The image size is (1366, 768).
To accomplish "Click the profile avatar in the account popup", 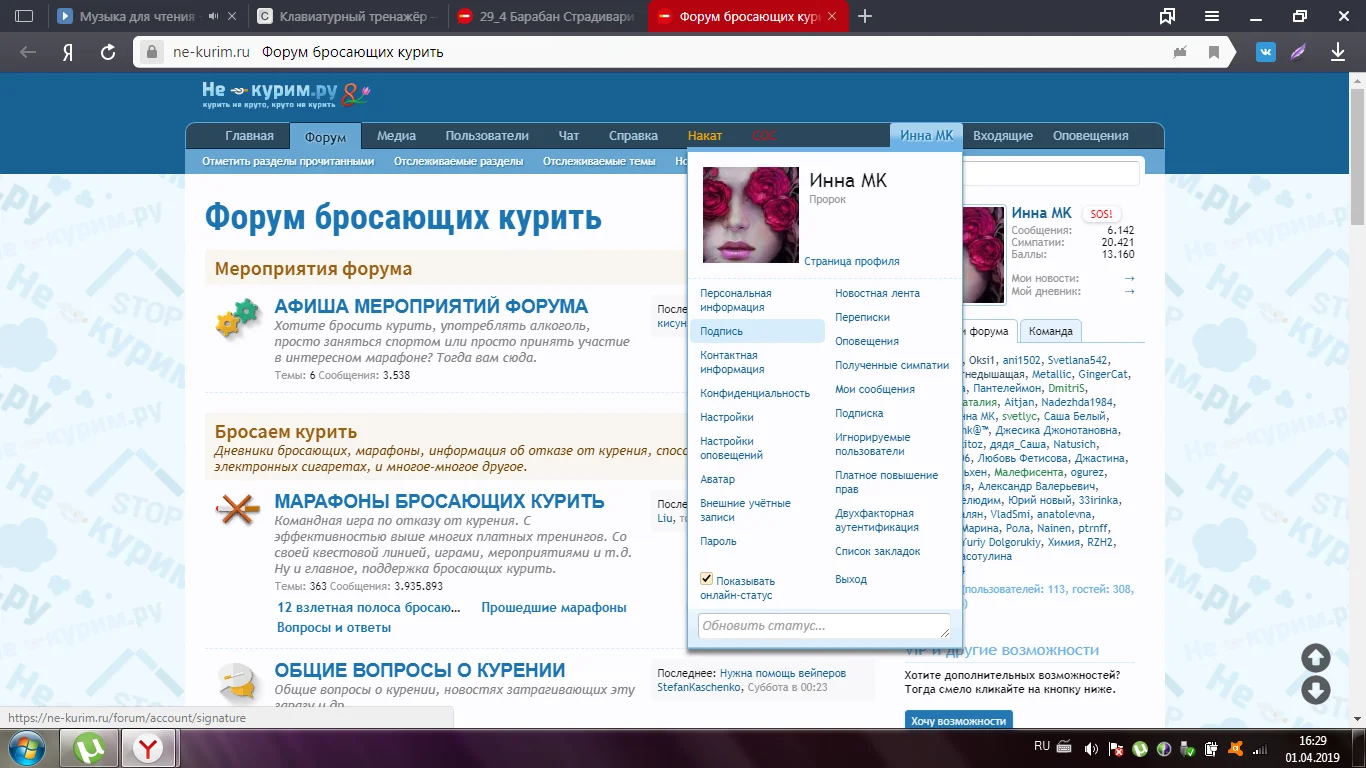I will (x=751, y=215).
